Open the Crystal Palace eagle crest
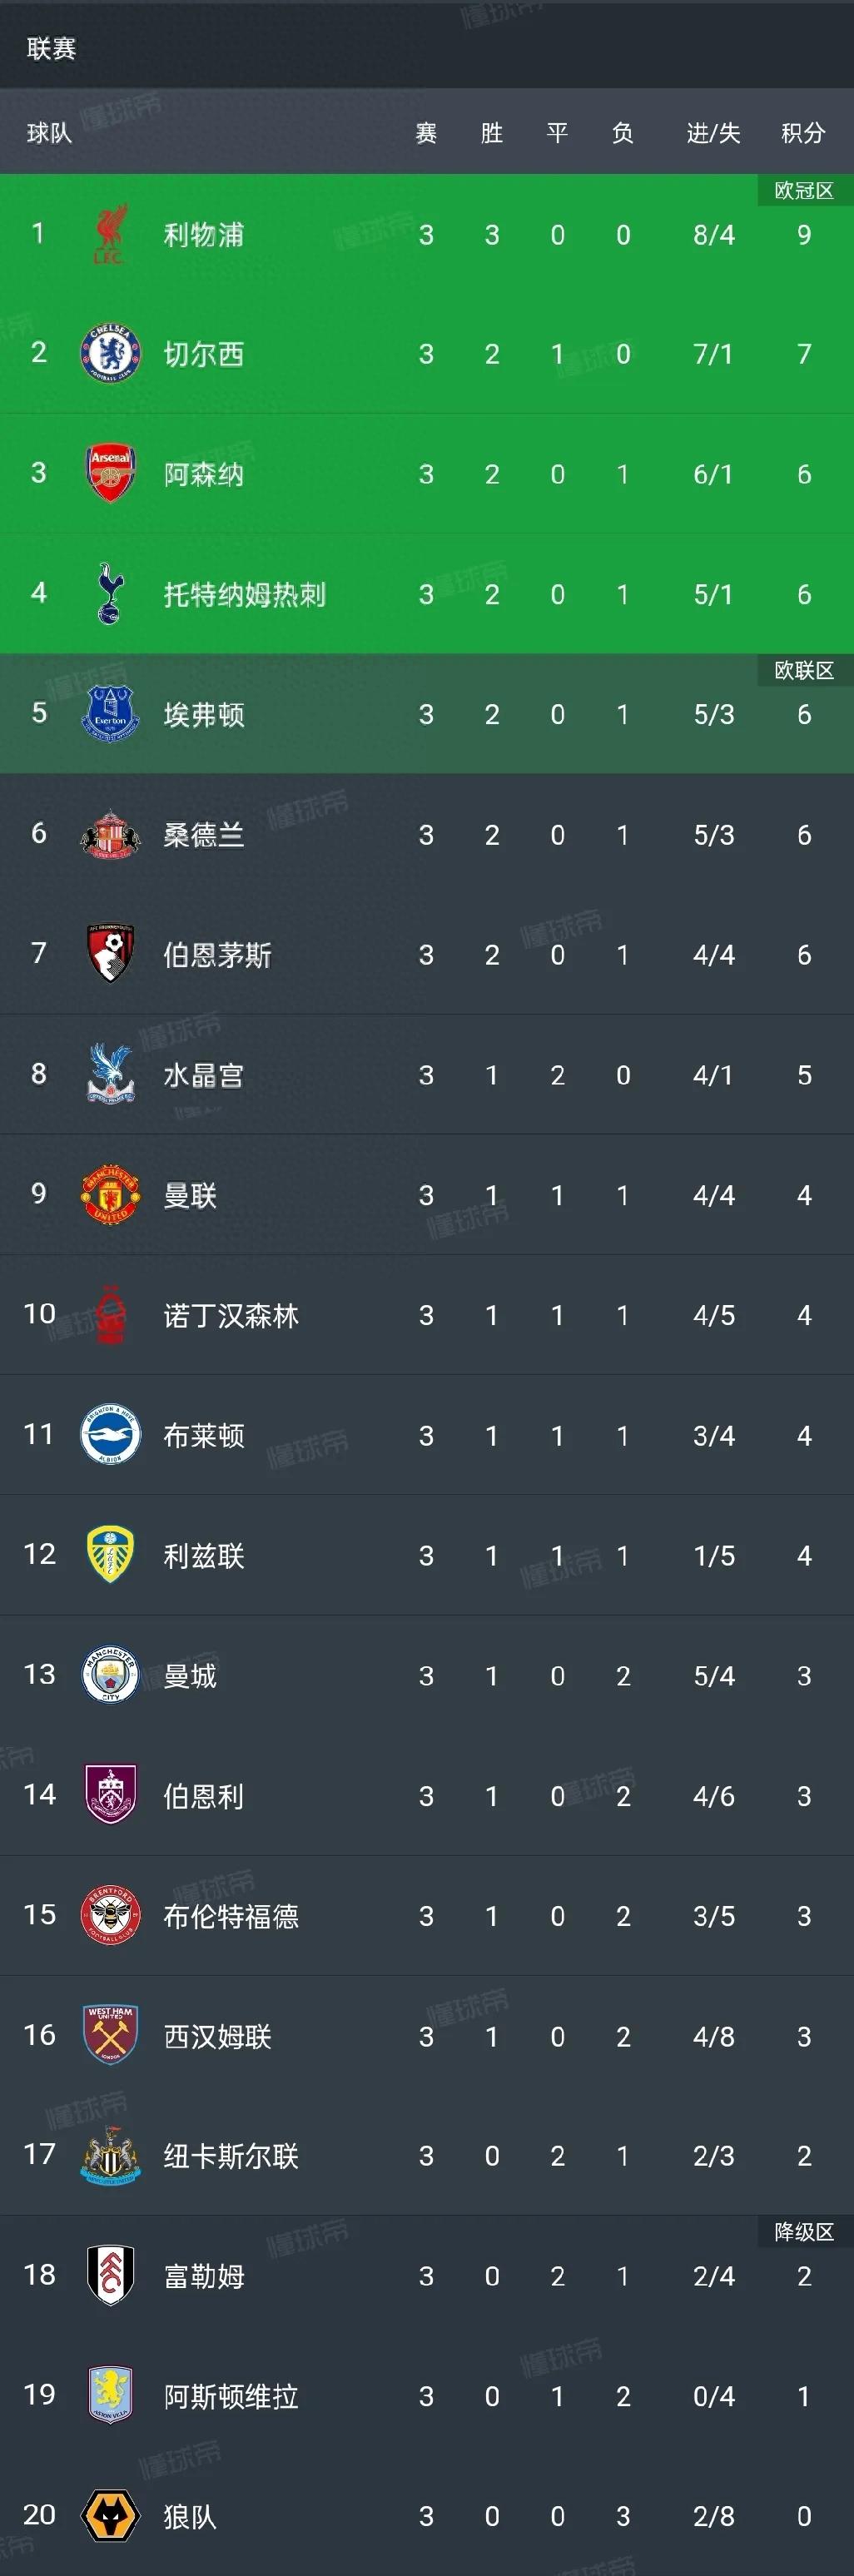 (x=110, y=1075)
